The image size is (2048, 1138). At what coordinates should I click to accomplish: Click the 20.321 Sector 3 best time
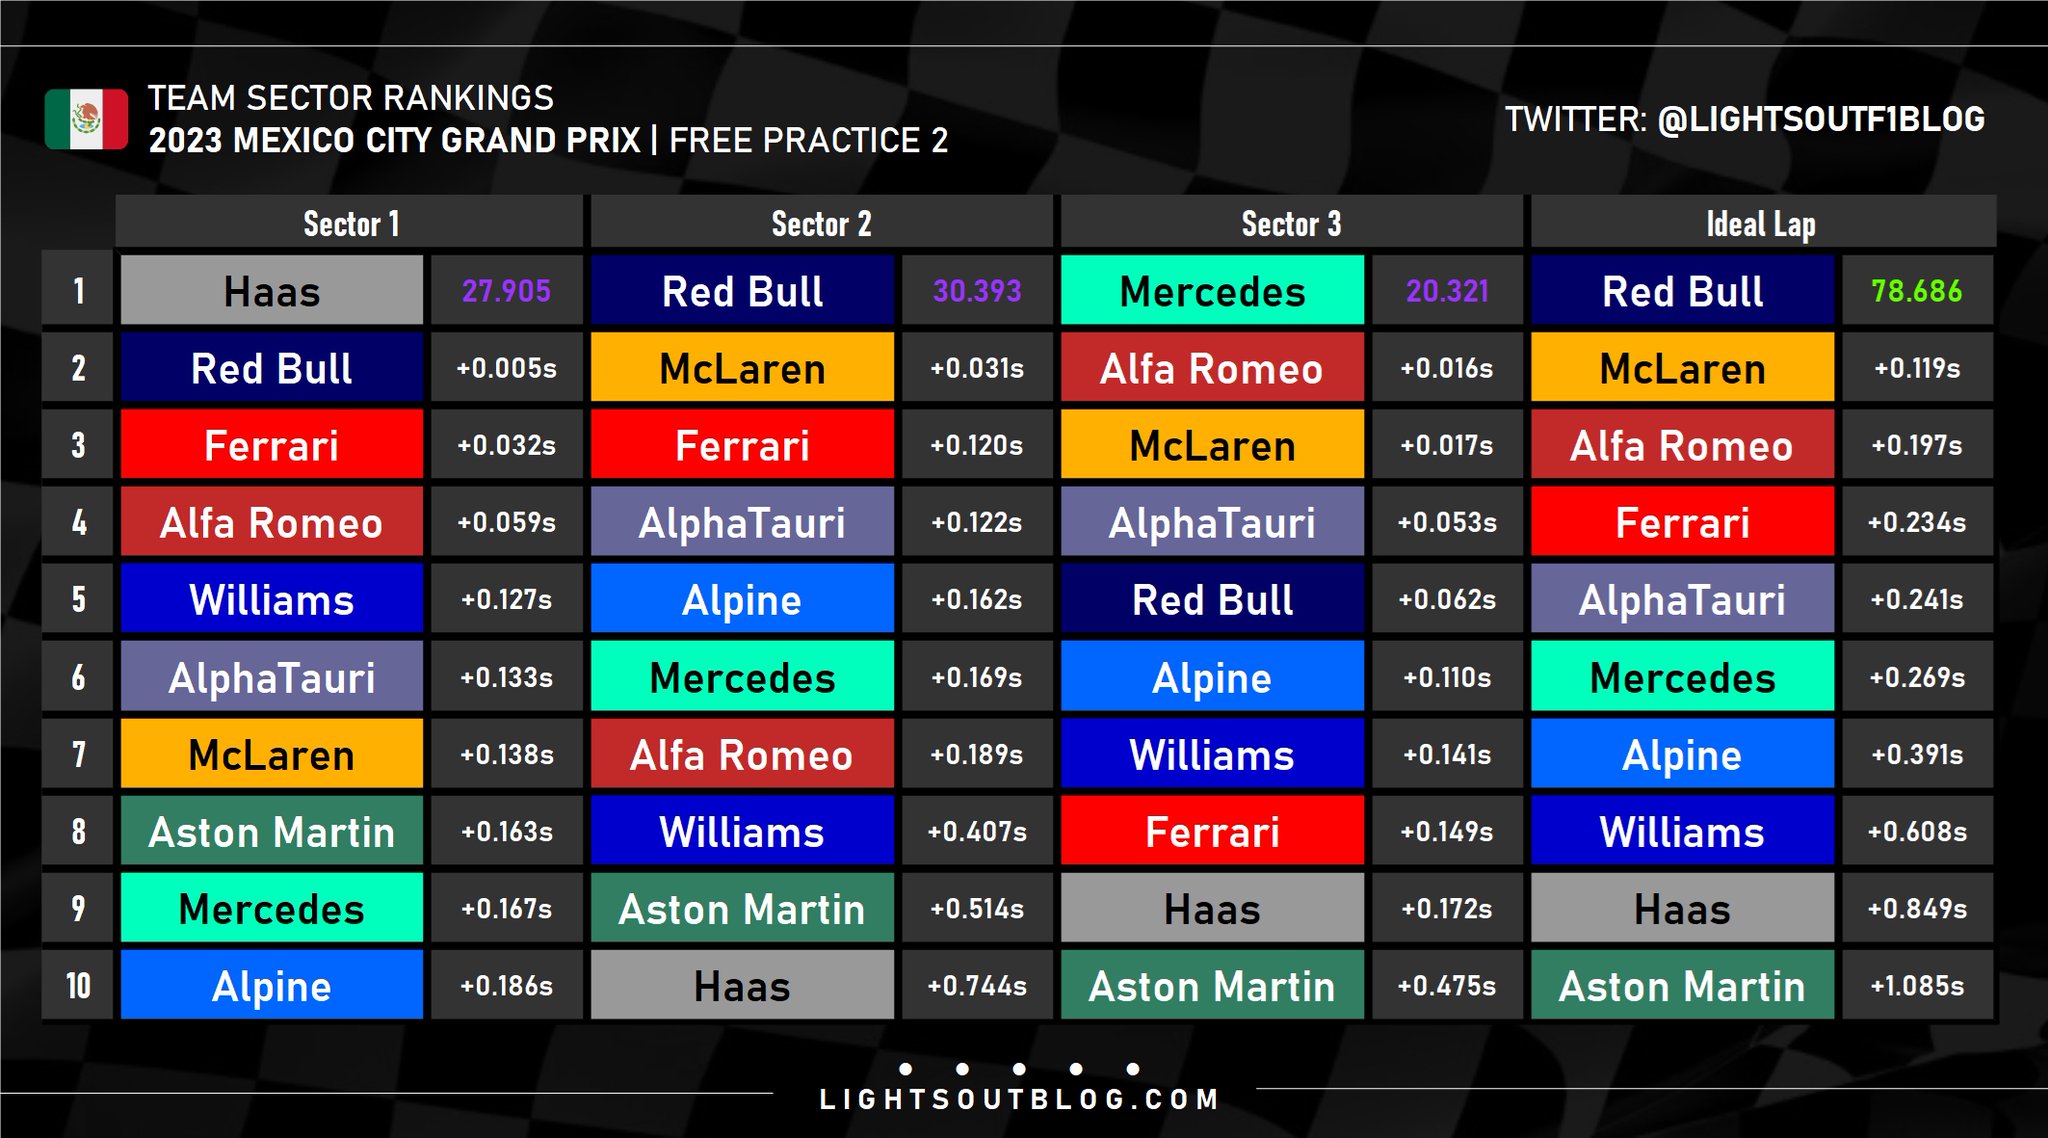[x=1447, y=291]
